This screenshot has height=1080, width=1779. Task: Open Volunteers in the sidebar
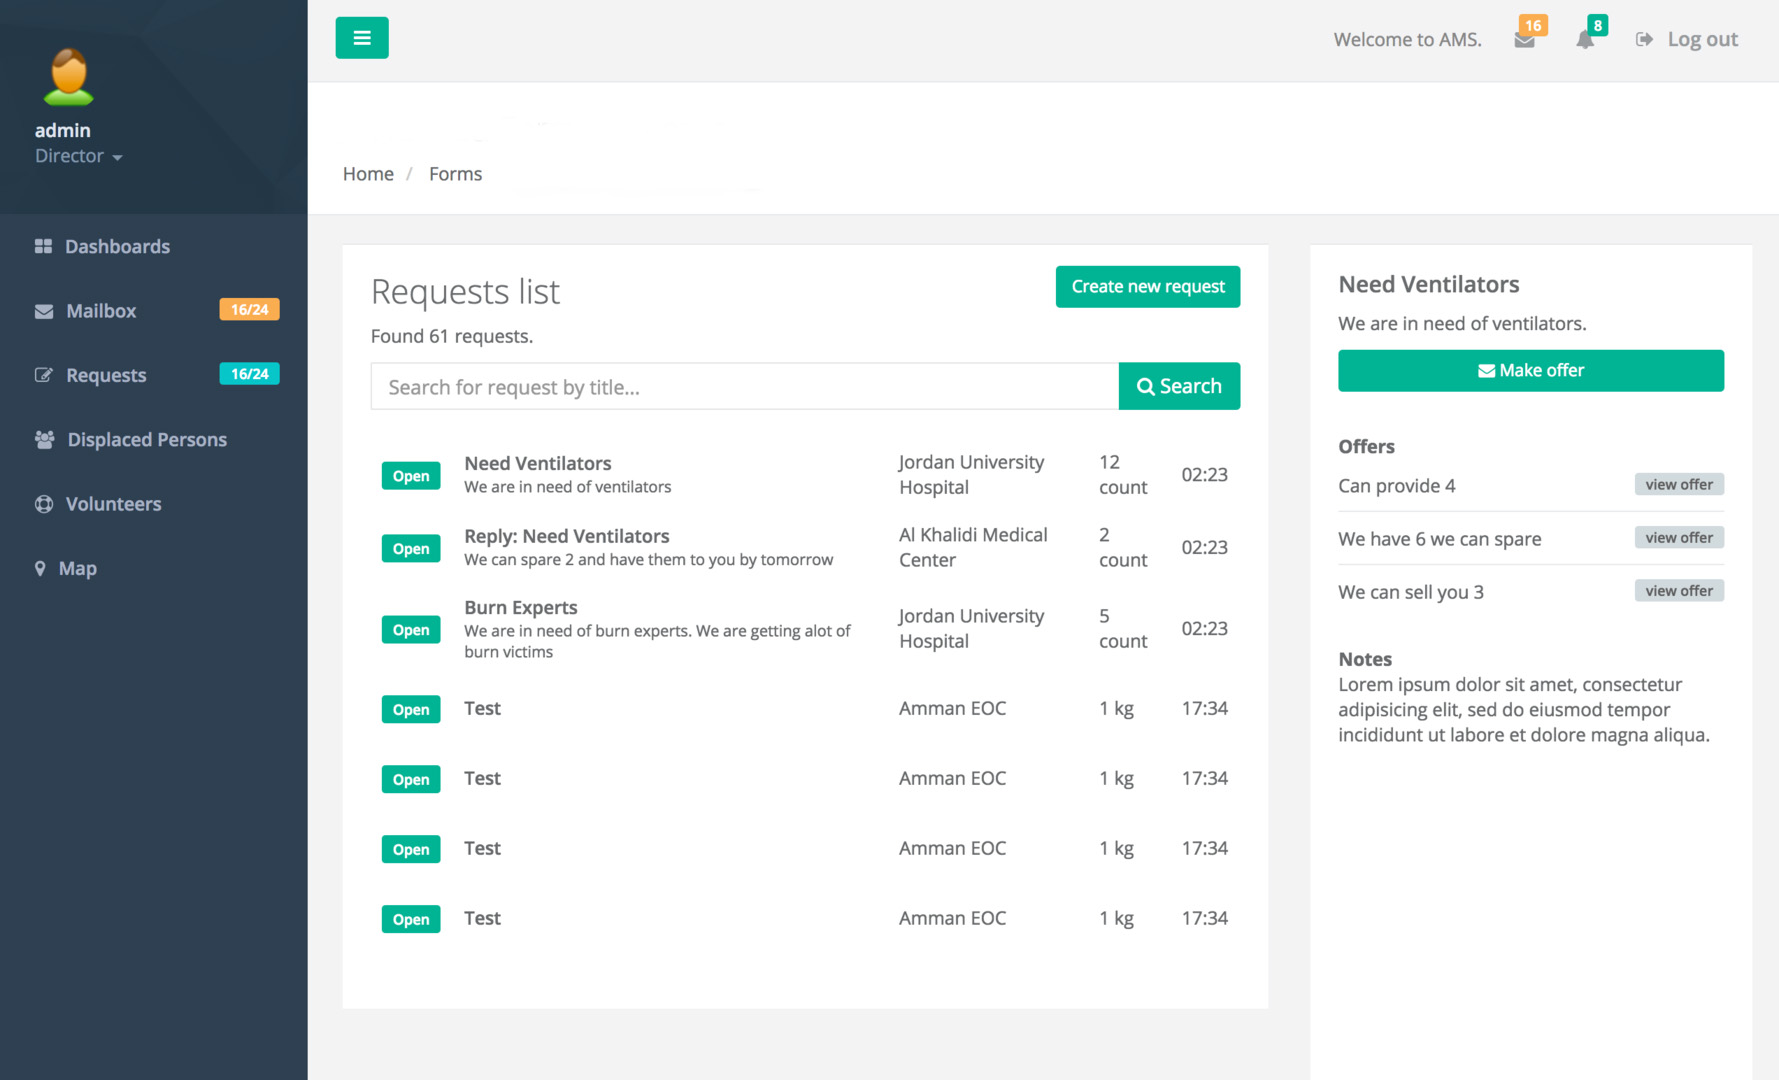[113, 504]
